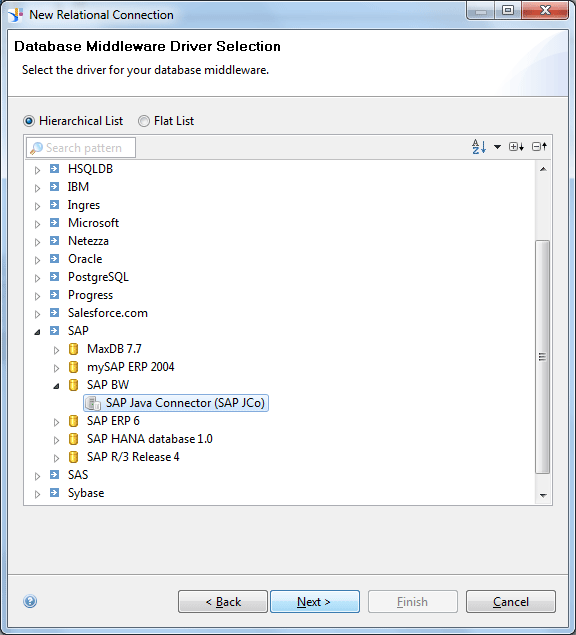
Task: Select the PostgreSQL tree item
Action: point(98,277)
